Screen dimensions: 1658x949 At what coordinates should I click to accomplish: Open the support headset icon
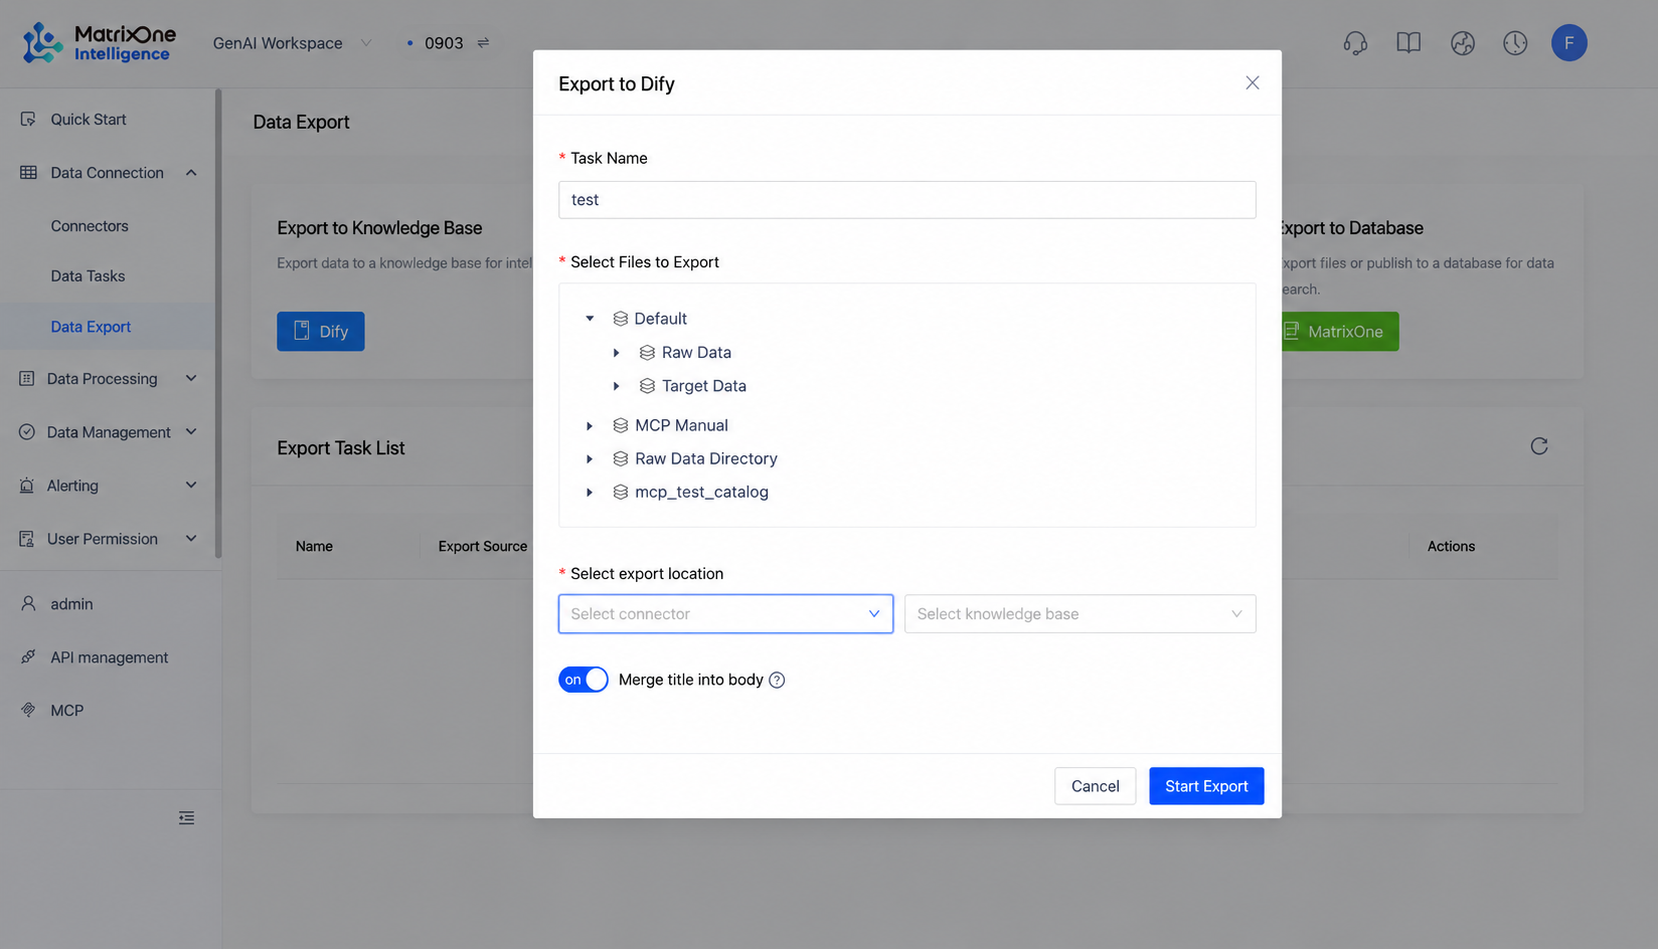click(1355, 43)
